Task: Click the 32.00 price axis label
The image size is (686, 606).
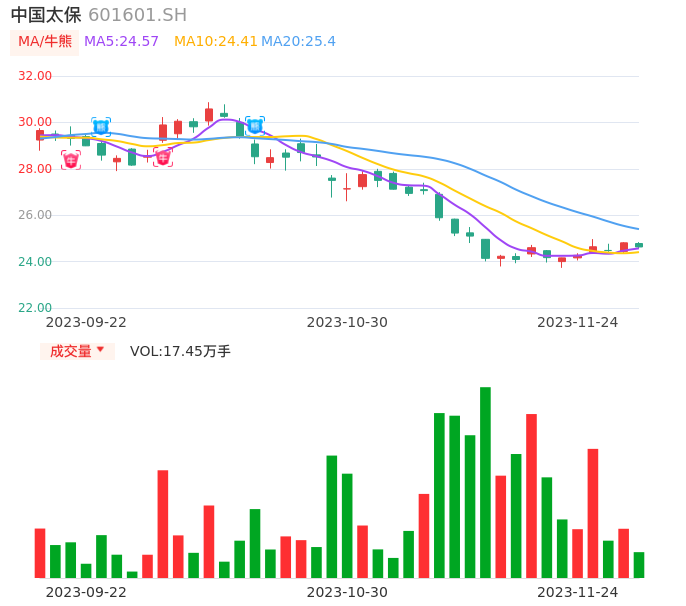Action: (x=35, y=76)
